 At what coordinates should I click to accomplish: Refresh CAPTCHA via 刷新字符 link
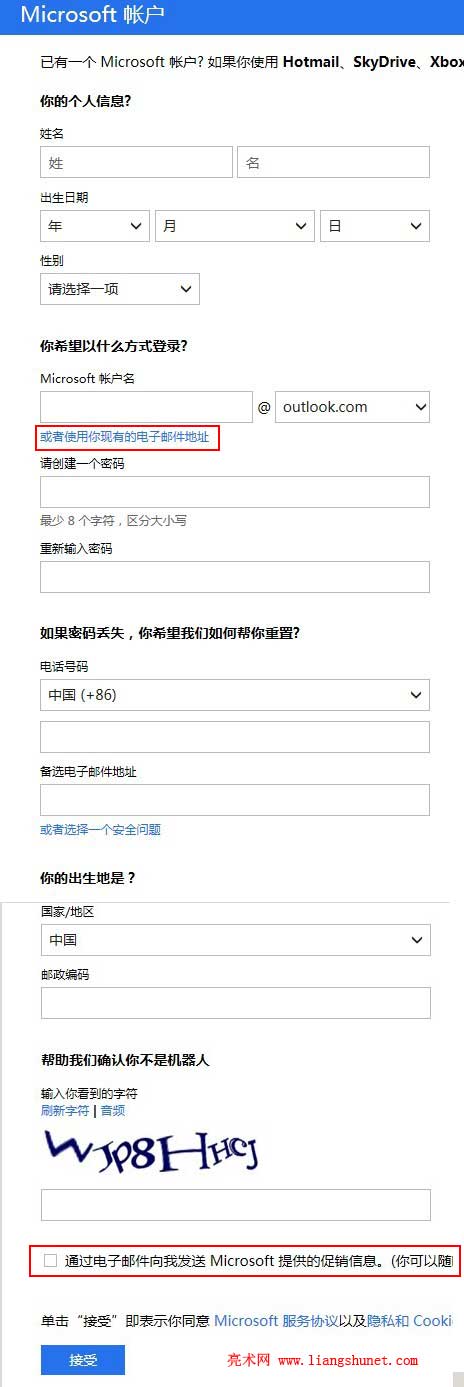pyautogui.click(x=65, y=1111)
